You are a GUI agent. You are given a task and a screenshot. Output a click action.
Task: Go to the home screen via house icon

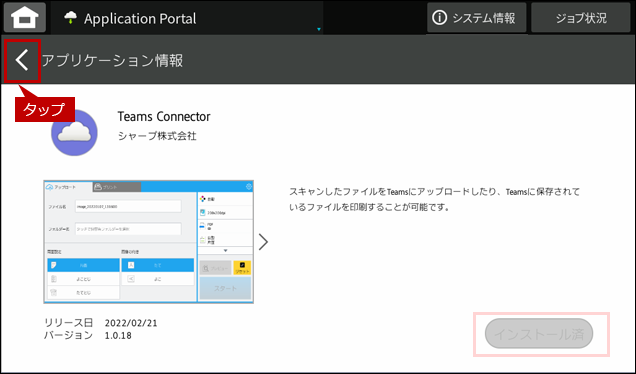pyautogui.click(x=25, y=18)
